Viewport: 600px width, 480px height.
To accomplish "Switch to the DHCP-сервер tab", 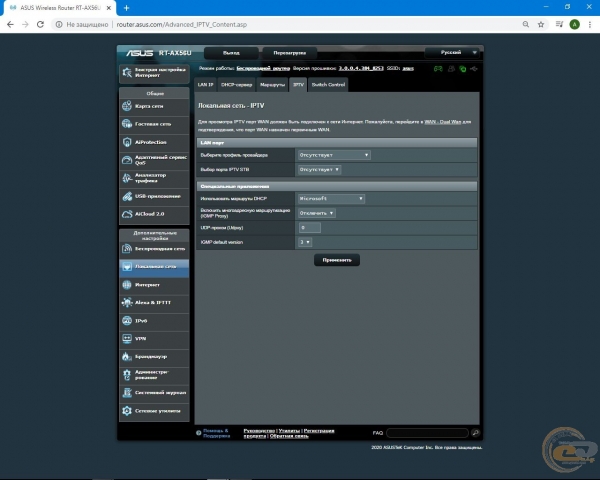I will click(236, 85).
